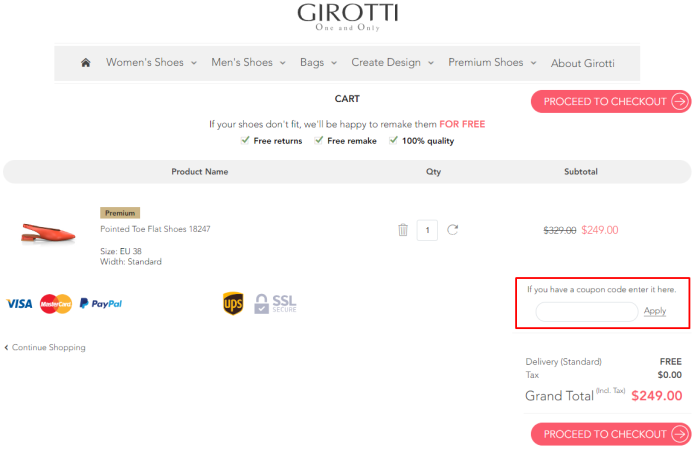Expand the Women's Shoes dropdown arrow
Viewport: 700px width, 451px height.
194,63
